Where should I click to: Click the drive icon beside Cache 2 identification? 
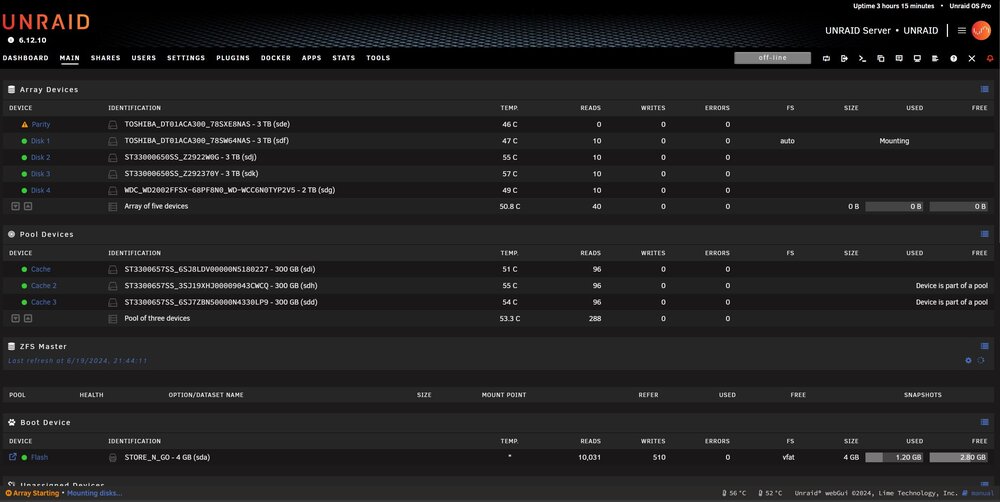coord(113,286)
